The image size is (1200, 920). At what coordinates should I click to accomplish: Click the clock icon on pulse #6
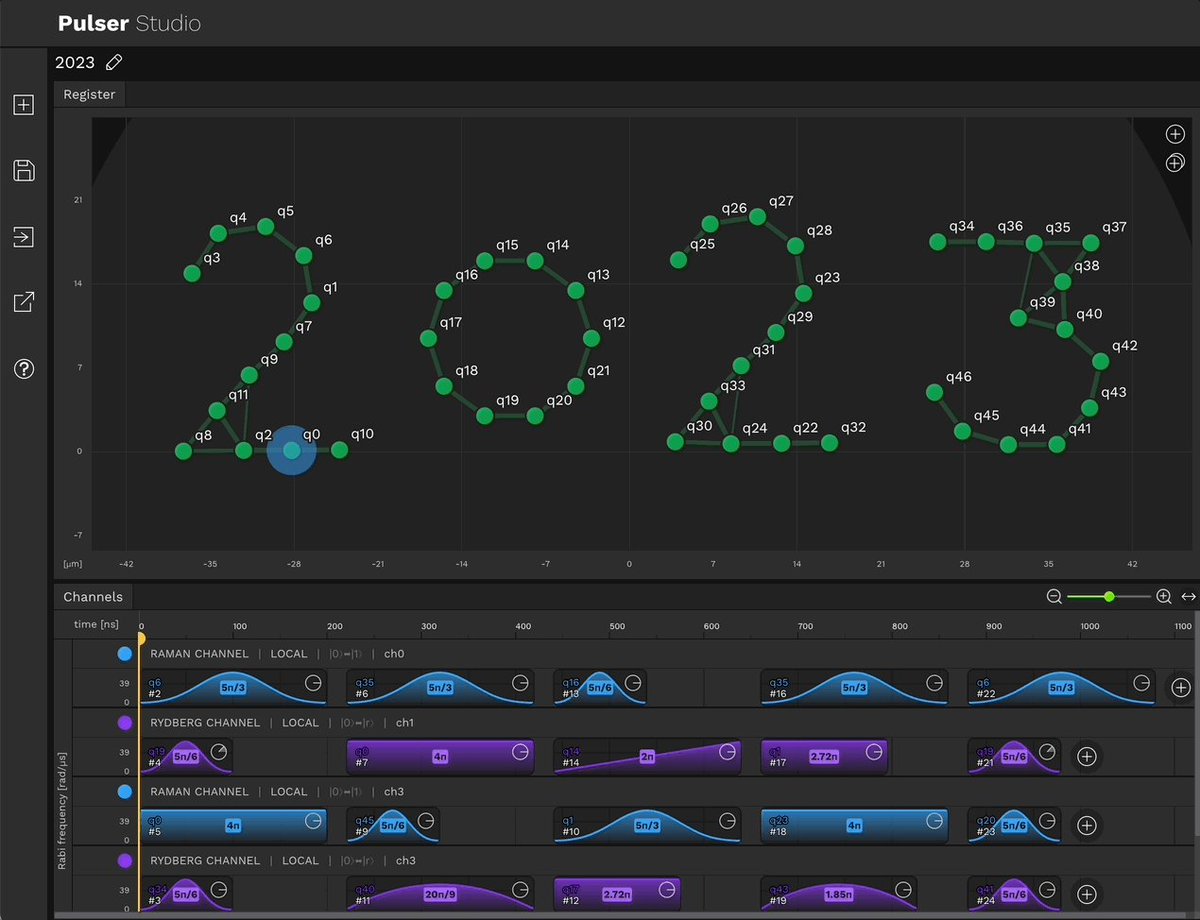520,682
